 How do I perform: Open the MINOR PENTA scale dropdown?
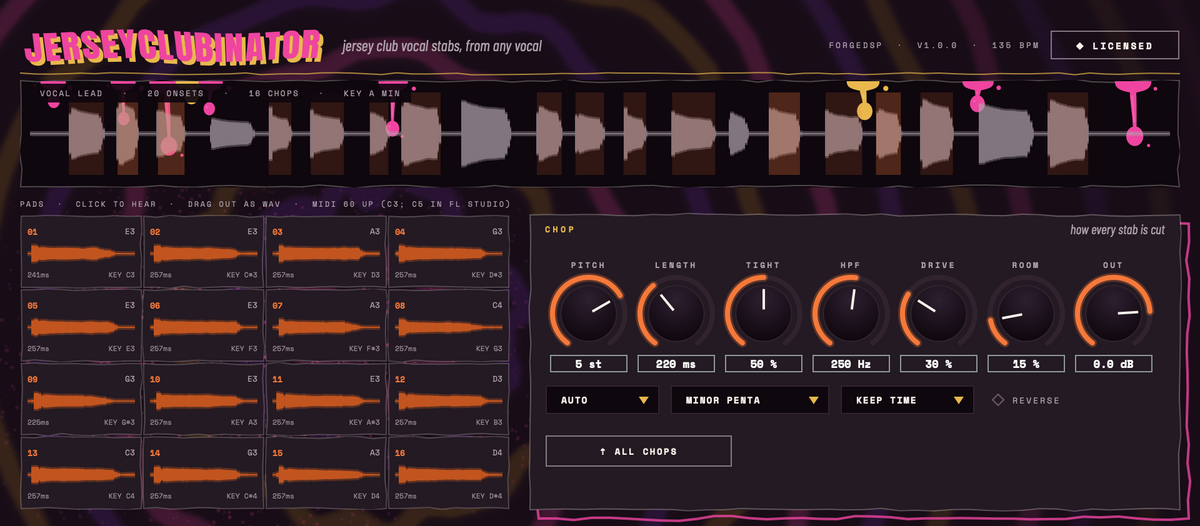(749, 400)
